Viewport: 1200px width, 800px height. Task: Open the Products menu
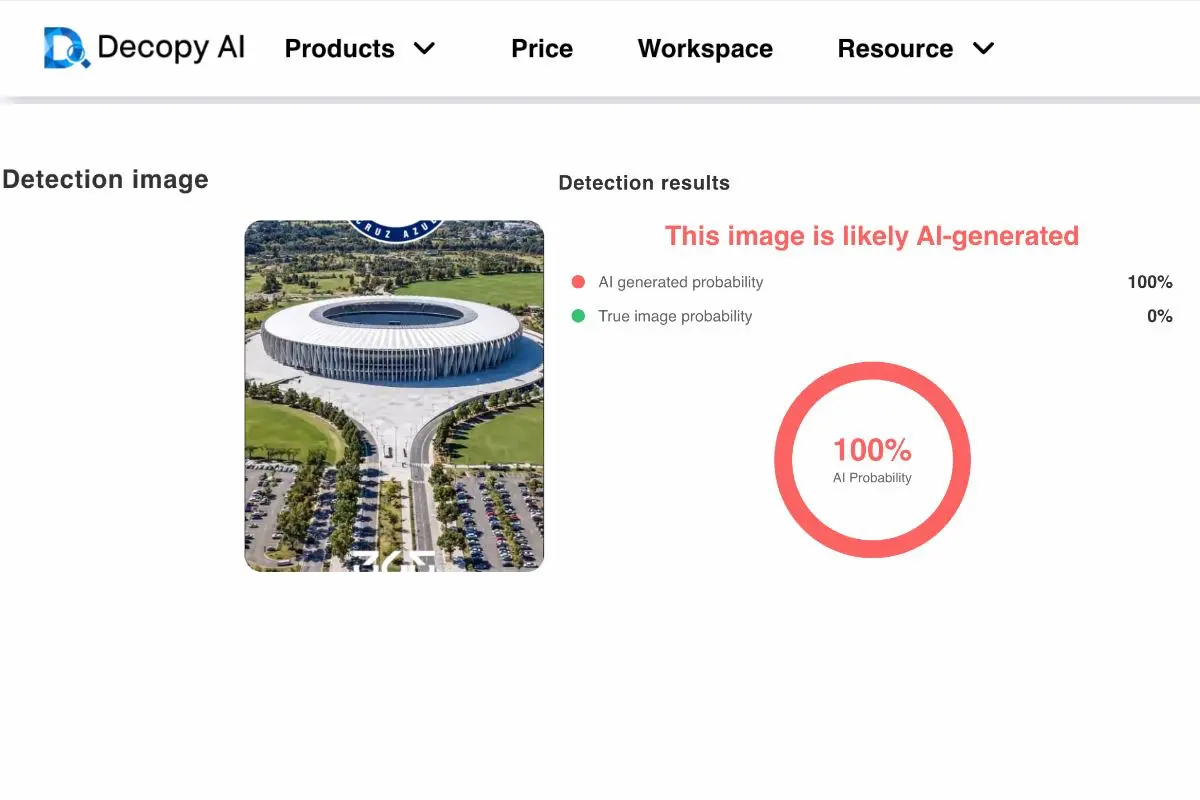[x=339, y=49]
